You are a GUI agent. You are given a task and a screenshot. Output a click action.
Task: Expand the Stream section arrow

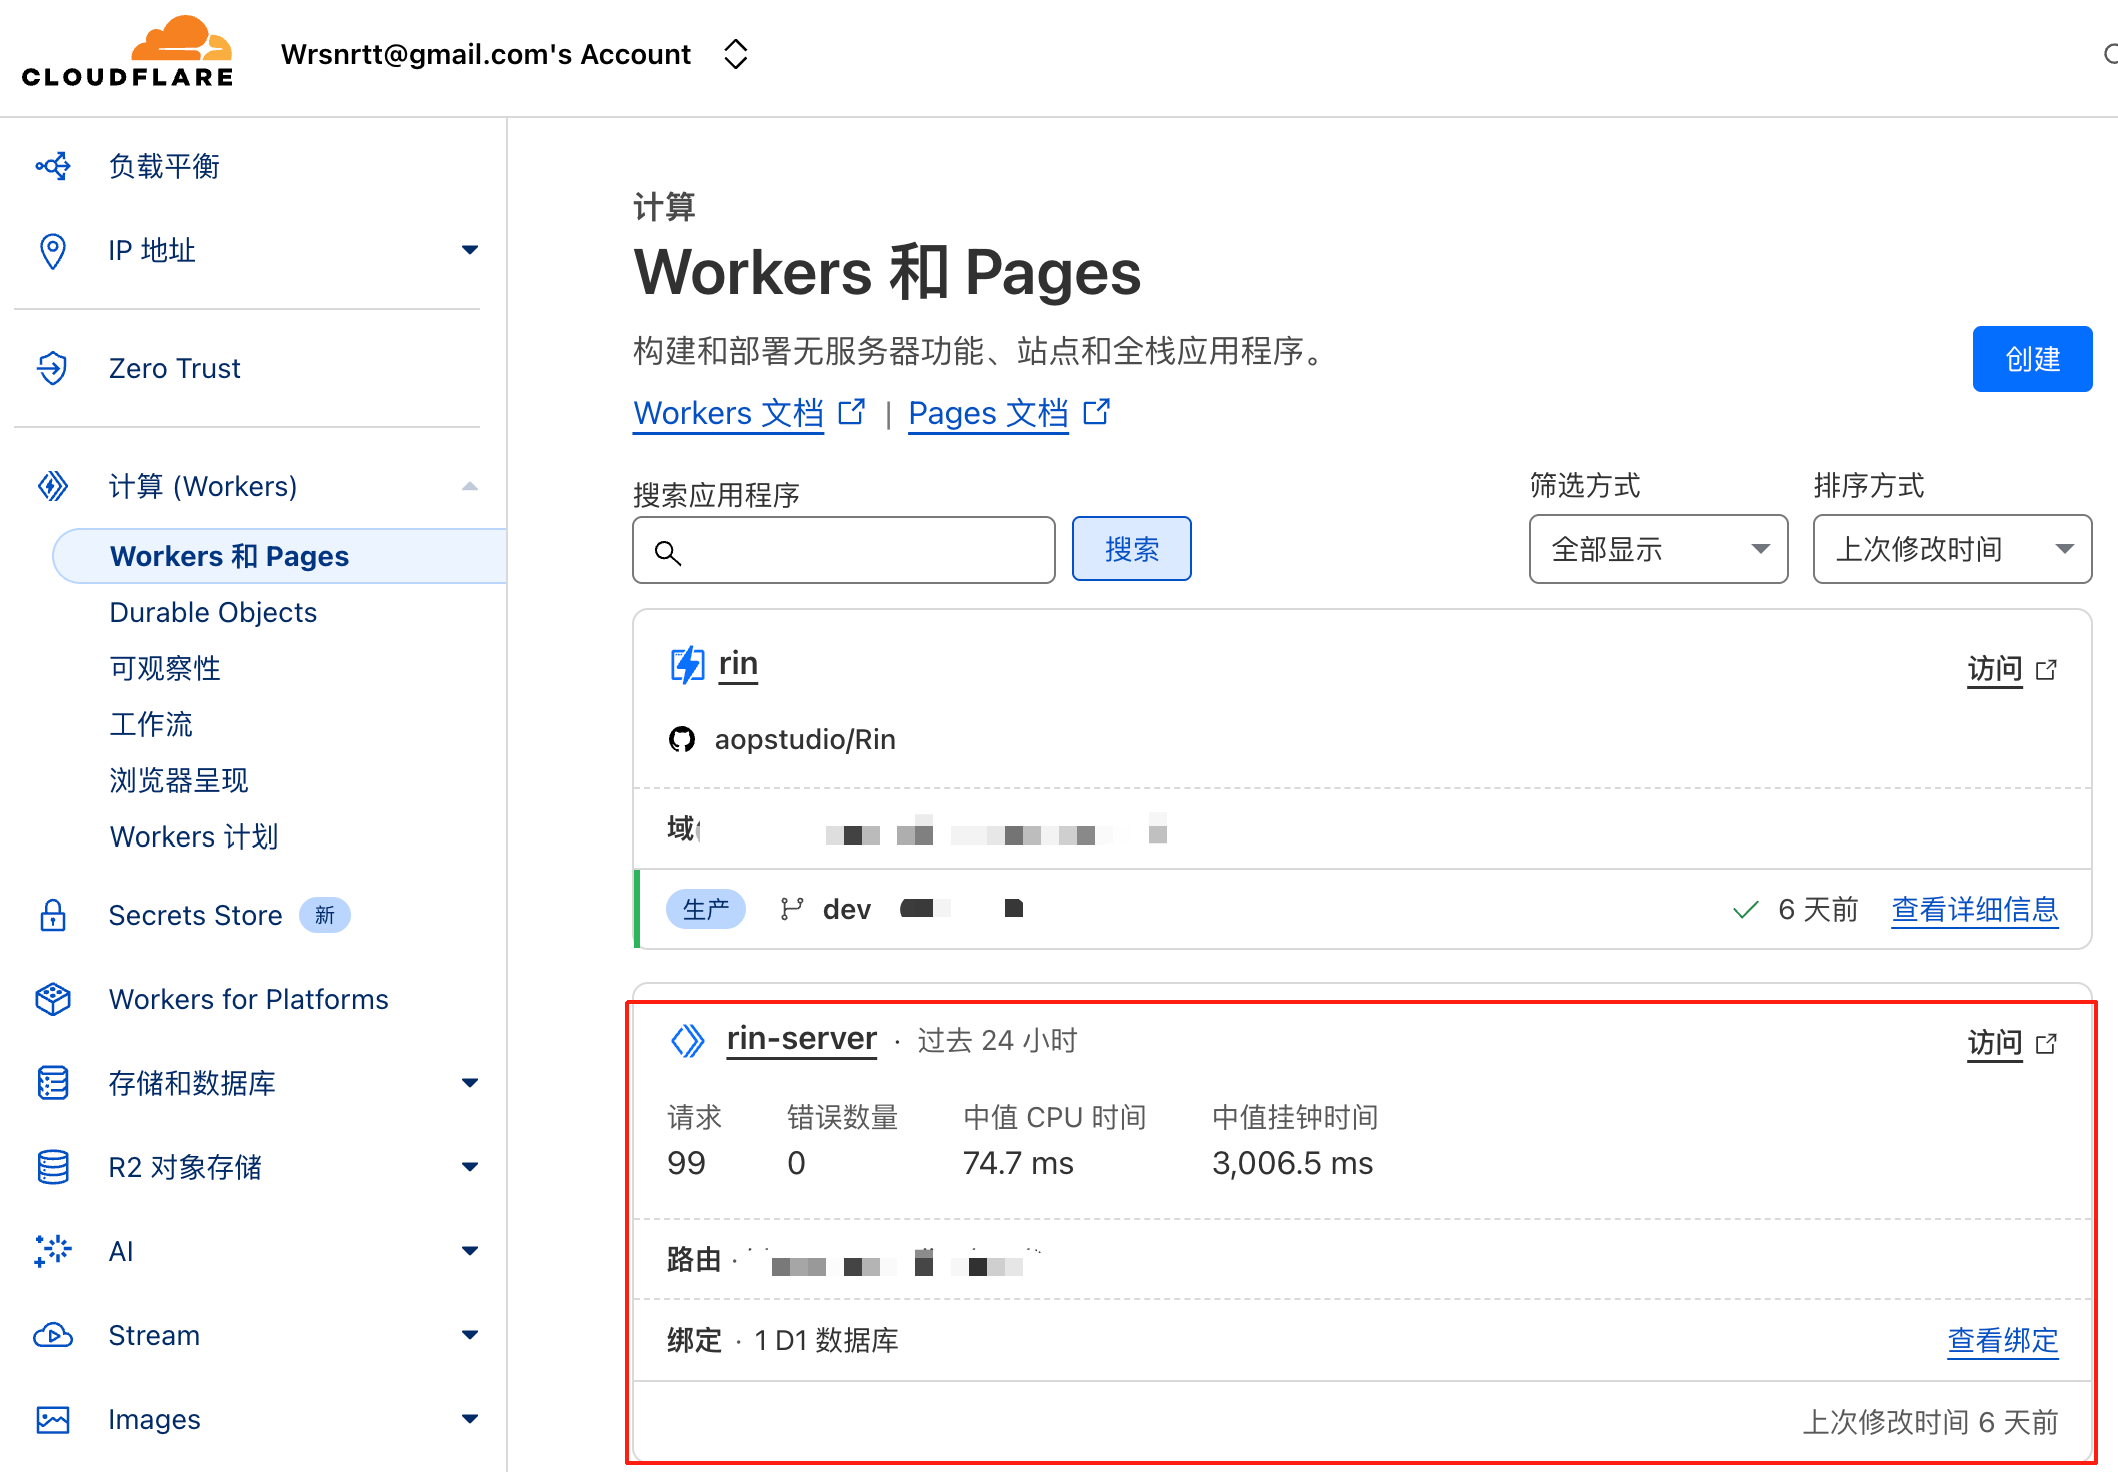(470, 1335)
